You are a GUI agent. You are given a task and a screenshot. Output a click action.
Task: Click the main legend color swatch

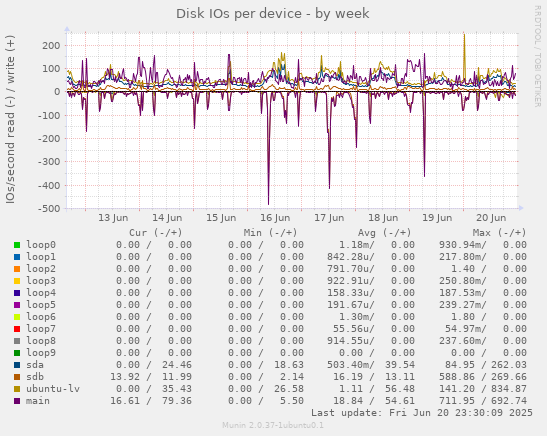pyautogui.click(x=17, y=401)
